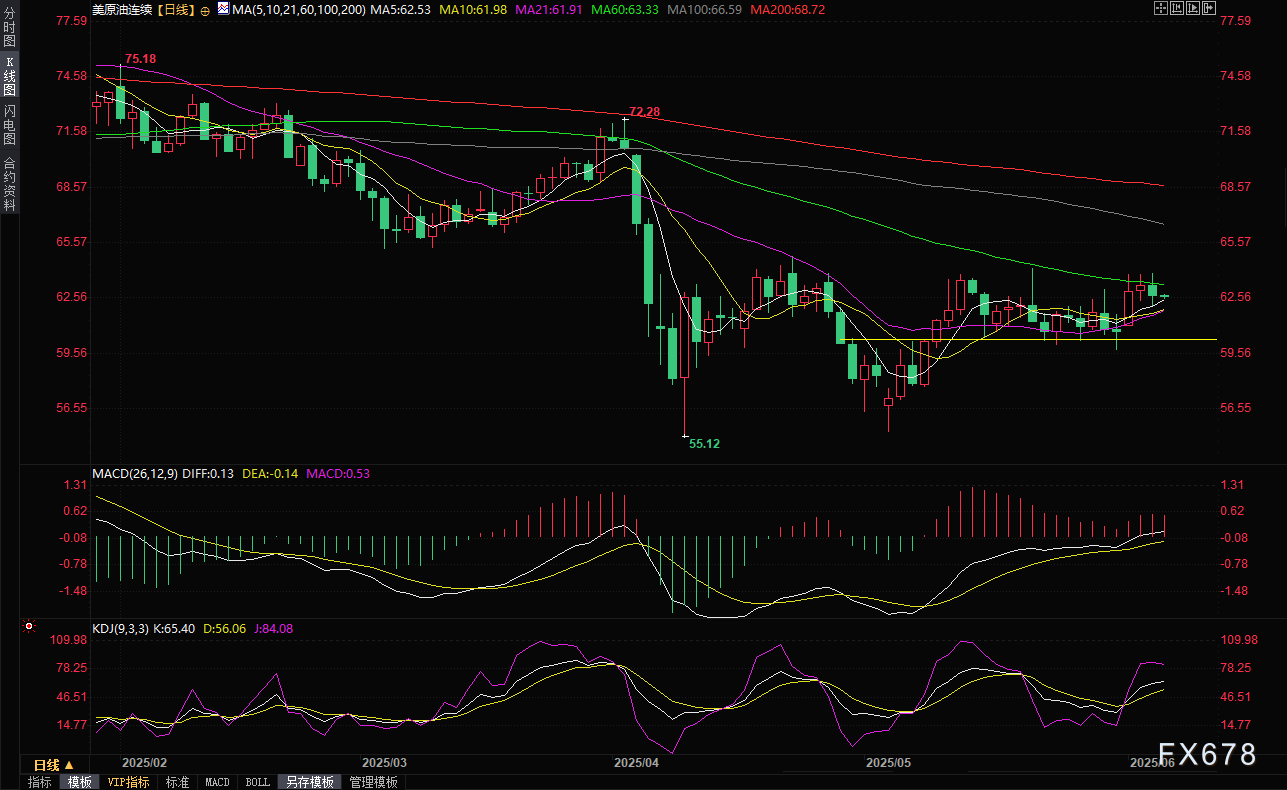This screenshot has height=790, width=1287.
Task: Select the 模板 tab in bottom bar
Action: tap(79, 782)
